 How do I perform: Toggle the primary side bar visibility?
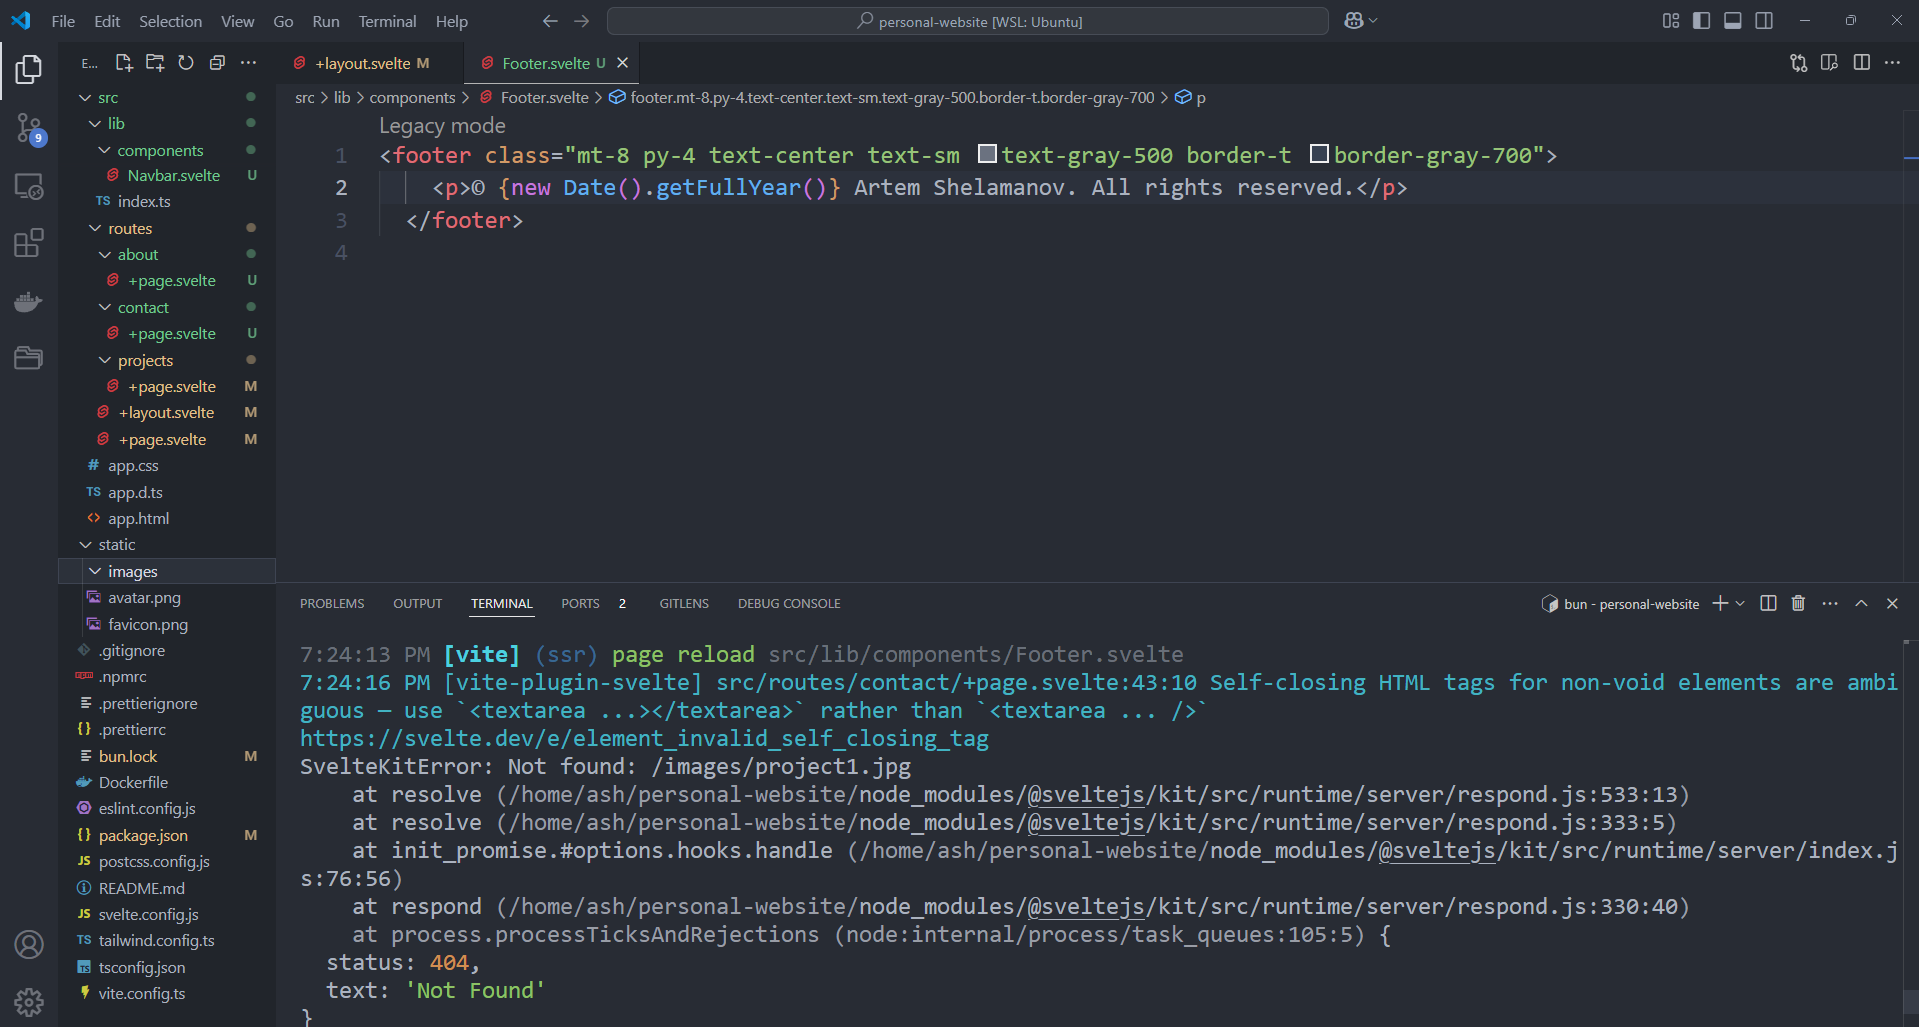[1701, 21]
